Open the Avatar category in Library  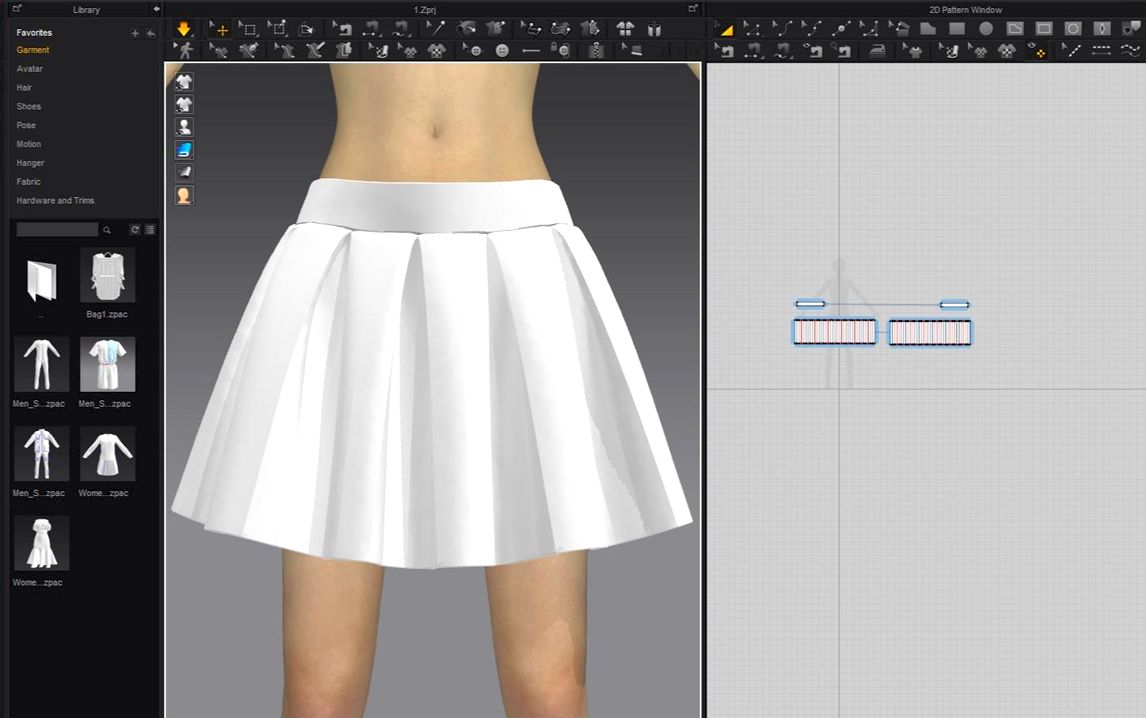pyautogui.click(x=29, y=69)
